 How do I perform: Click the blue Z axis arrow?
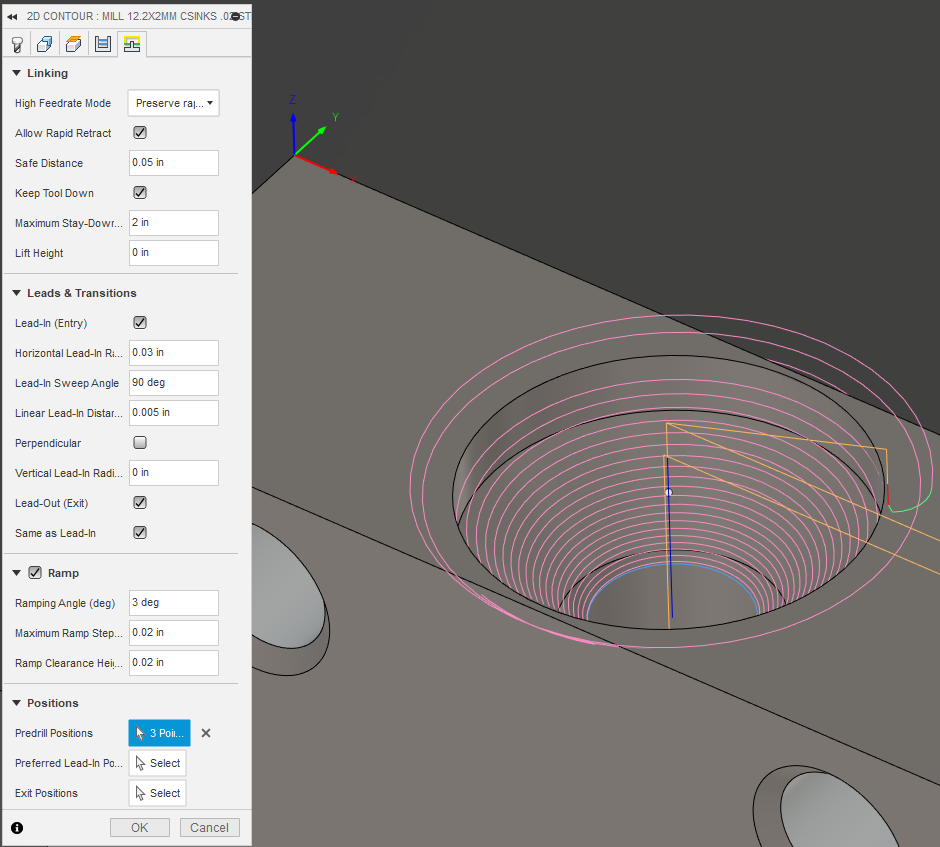pos(293,133)
